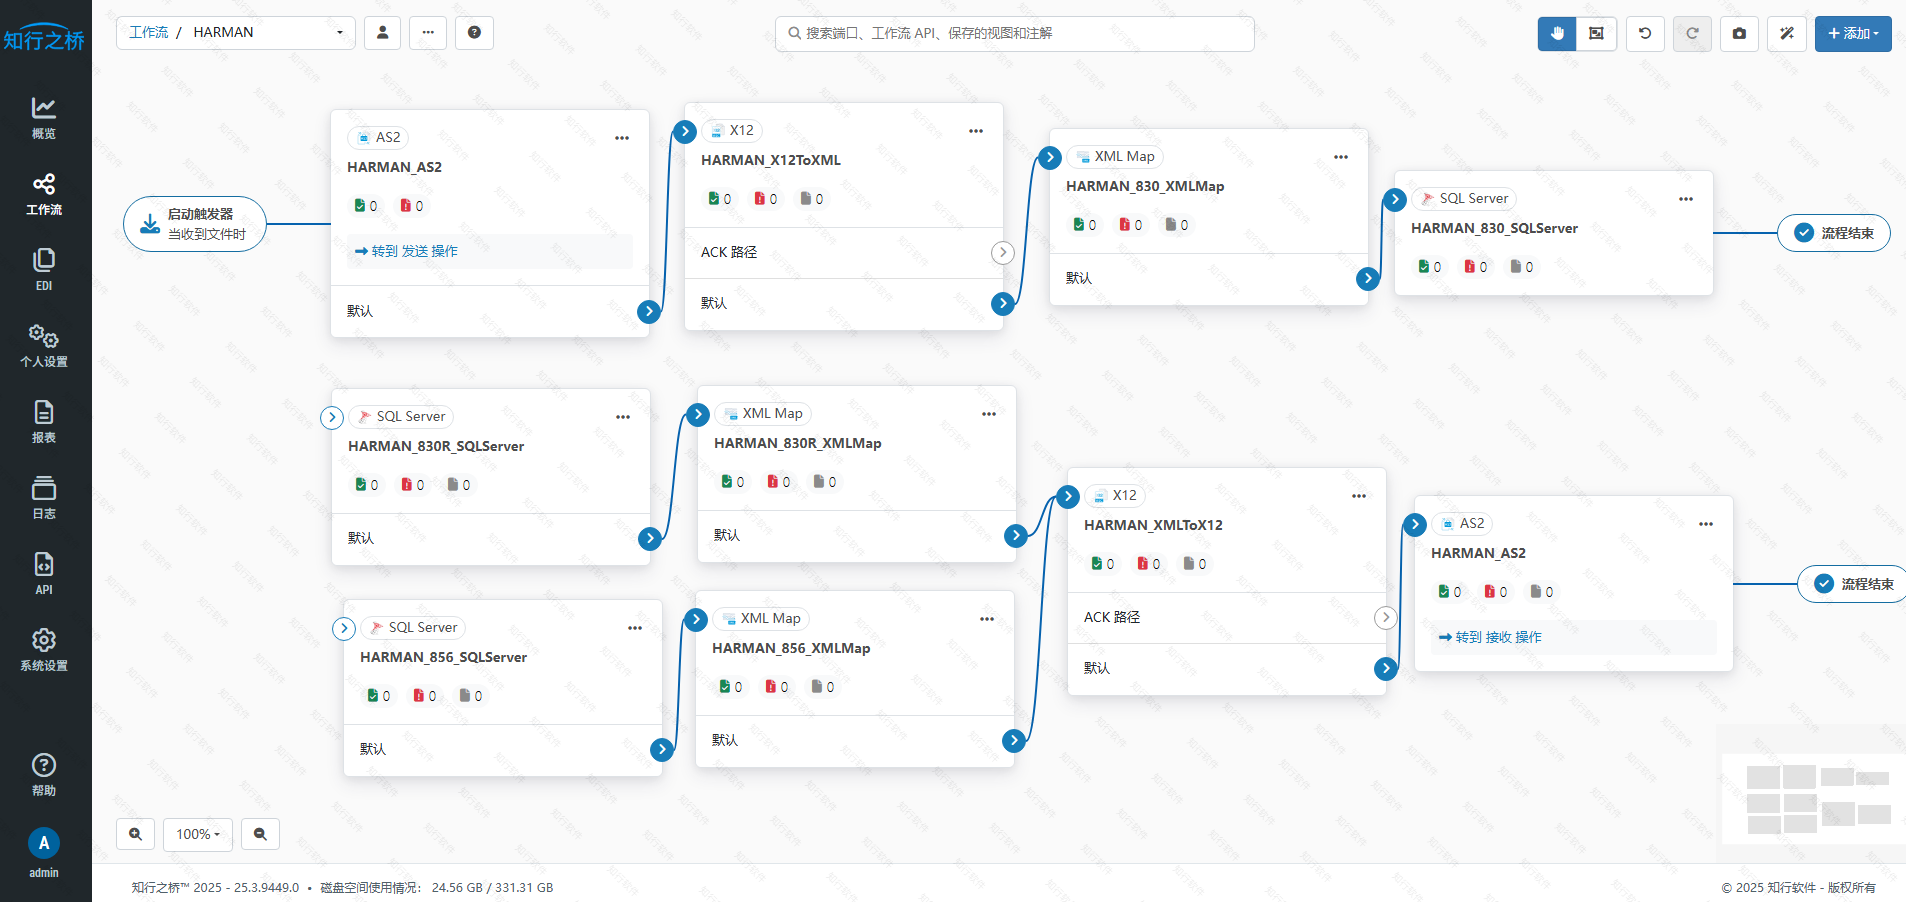Open HARMAN_830_XMLMap three-dot menu
The width and height of the screenshot is (1906, 902).
click(1341, 157)
